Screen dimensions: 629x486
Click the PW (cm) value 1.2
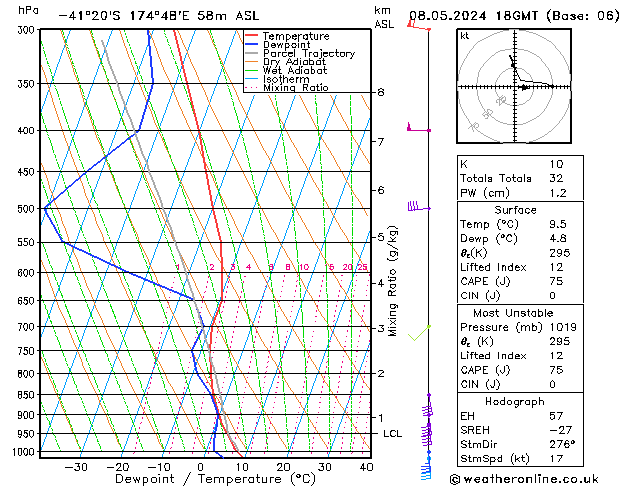tap(558, 193)
